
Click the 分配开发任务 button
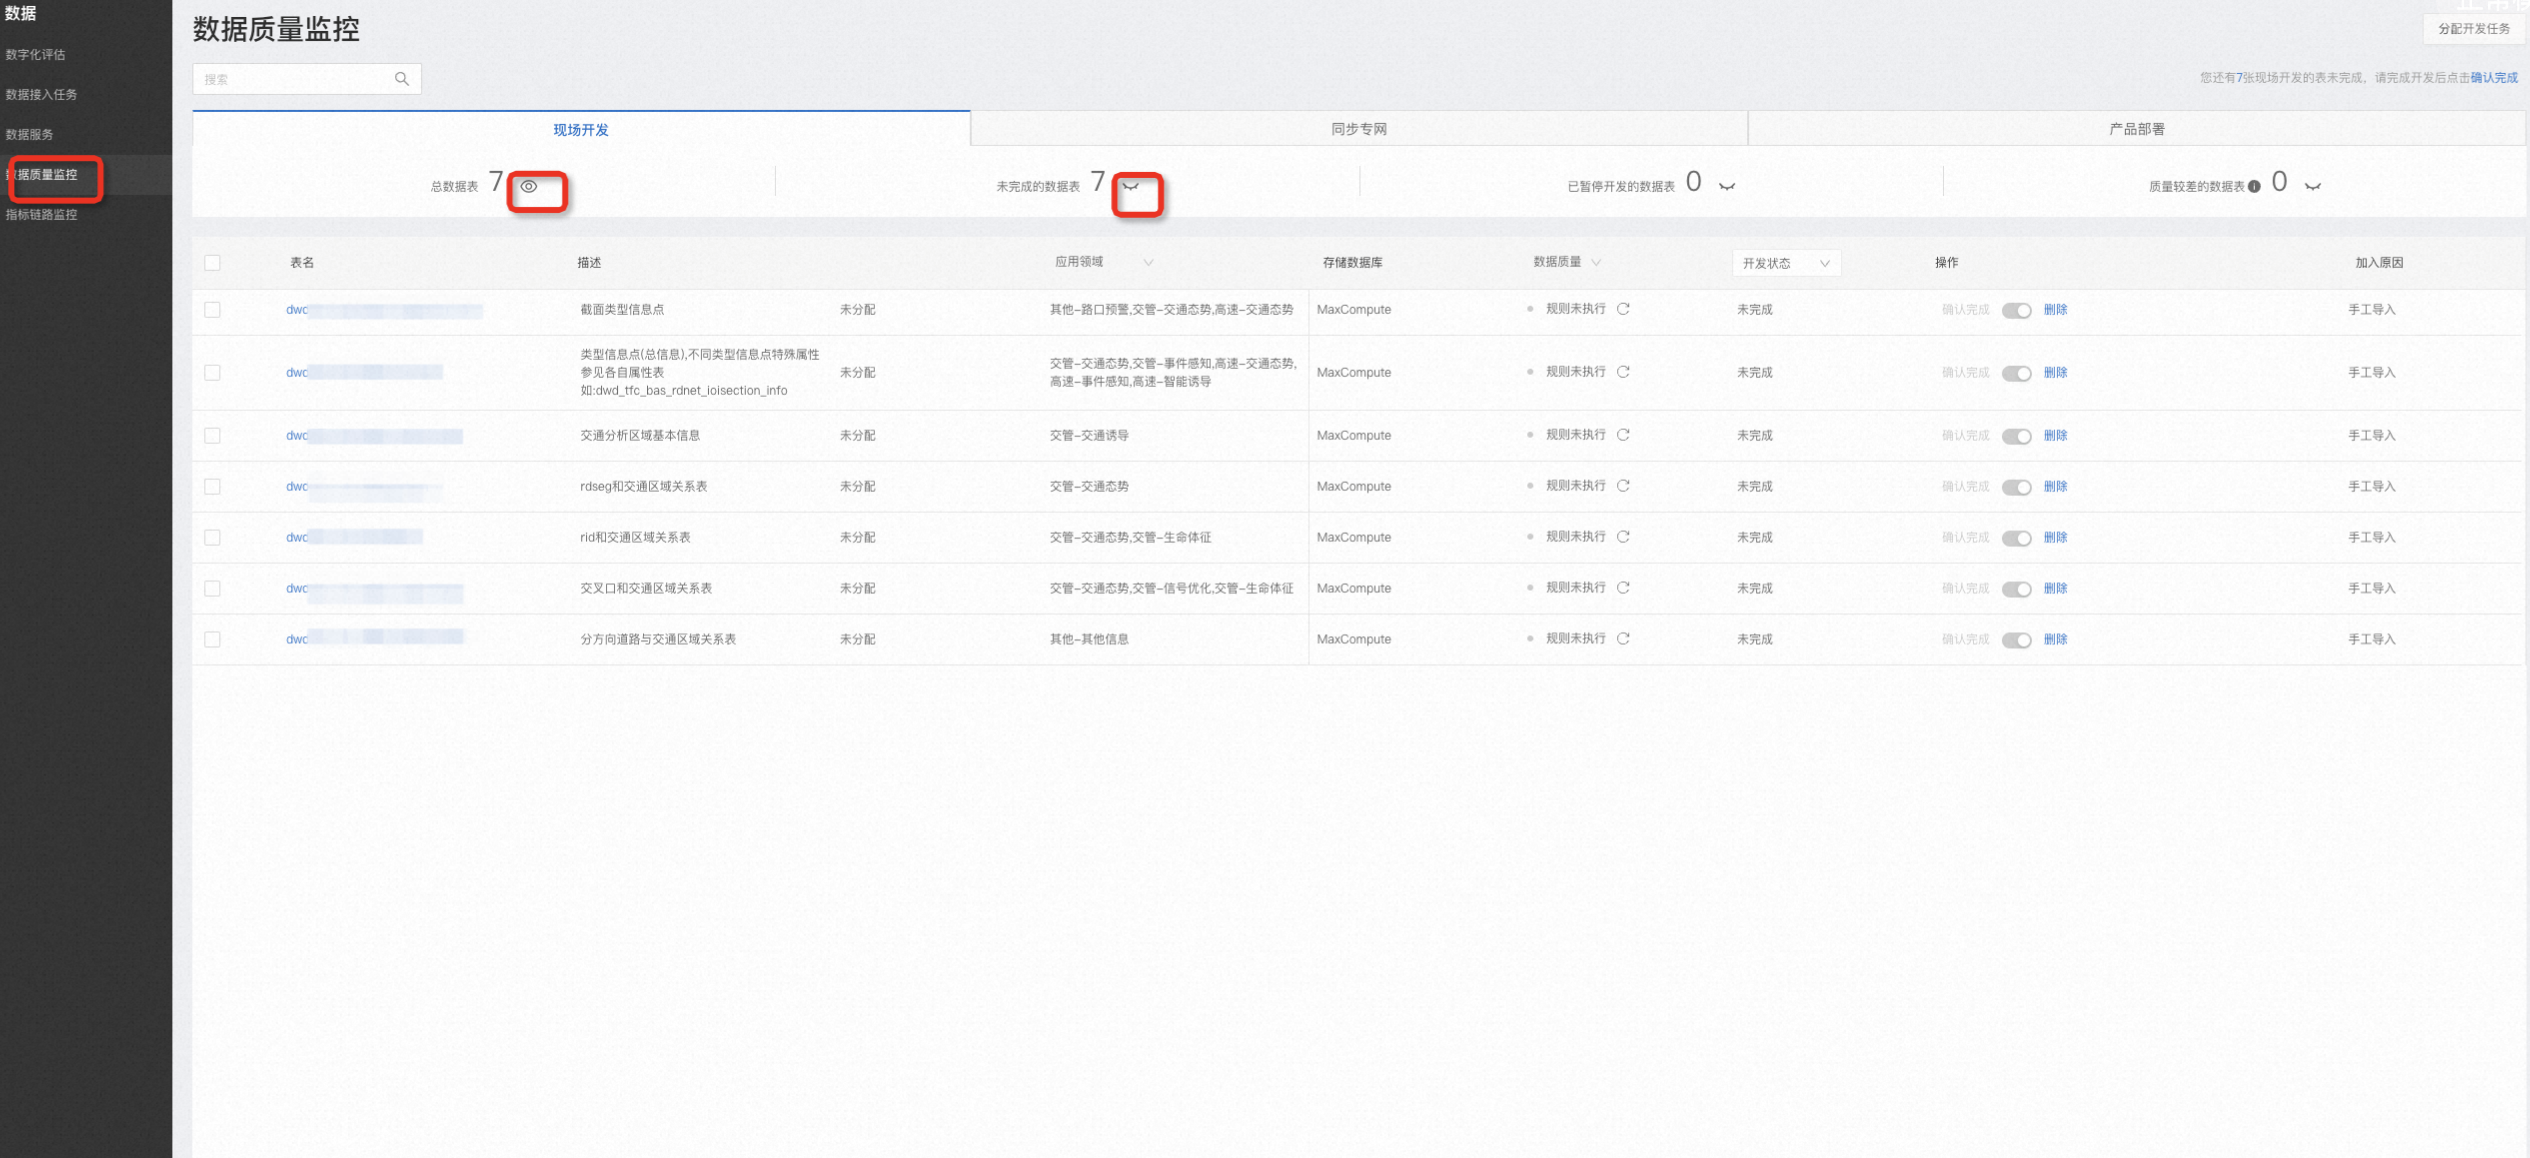(2473, 29)
